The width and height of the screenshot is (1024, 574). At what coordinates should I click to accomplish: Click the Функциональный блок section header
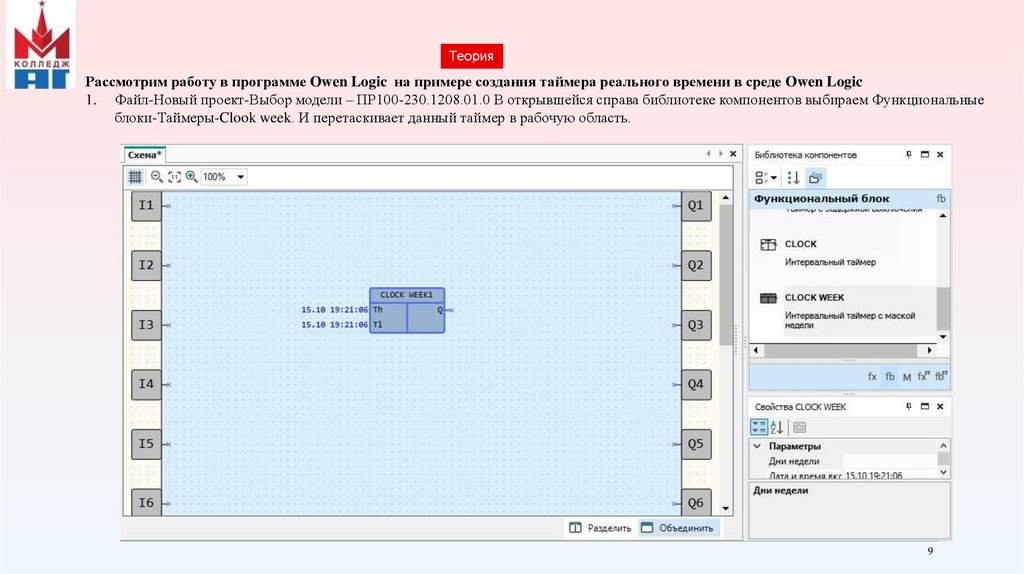pos(850,199)
